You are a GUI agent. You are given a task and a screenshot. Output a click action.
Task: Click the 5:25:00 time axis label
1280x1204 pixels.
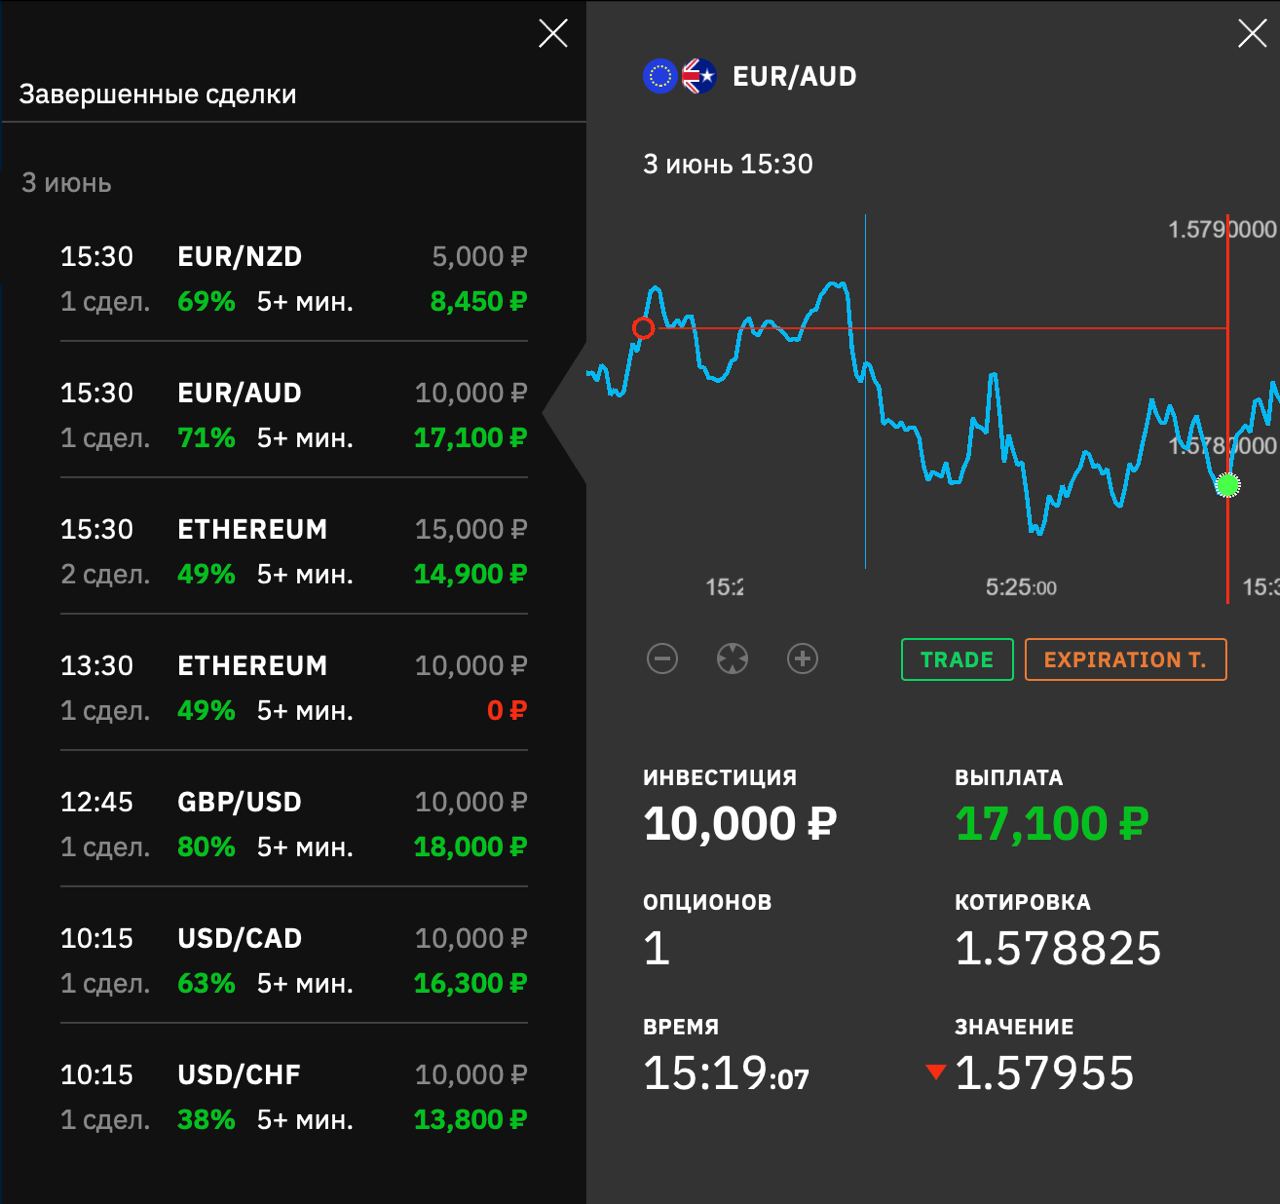[1021, 587]
